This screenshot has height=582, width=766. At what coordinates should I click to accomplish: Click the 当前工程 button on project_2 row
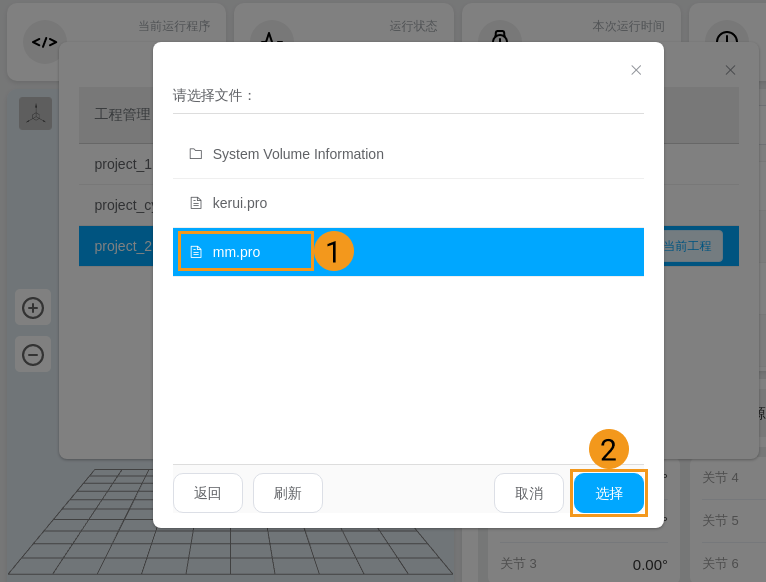(692, 246)
